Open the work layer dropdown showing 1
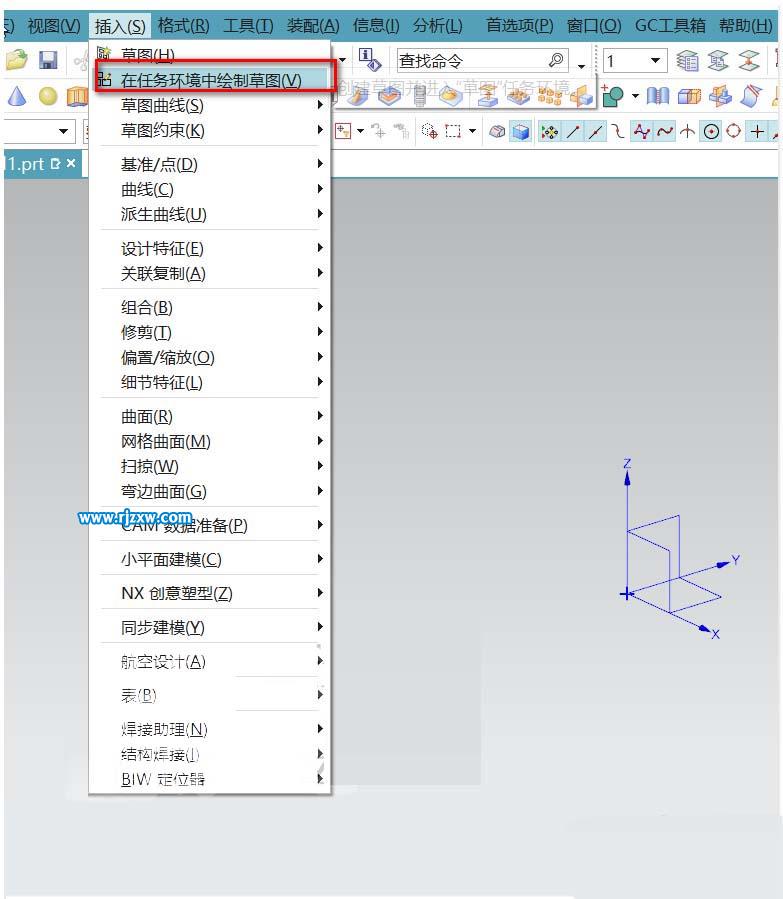 coord(655,60)
